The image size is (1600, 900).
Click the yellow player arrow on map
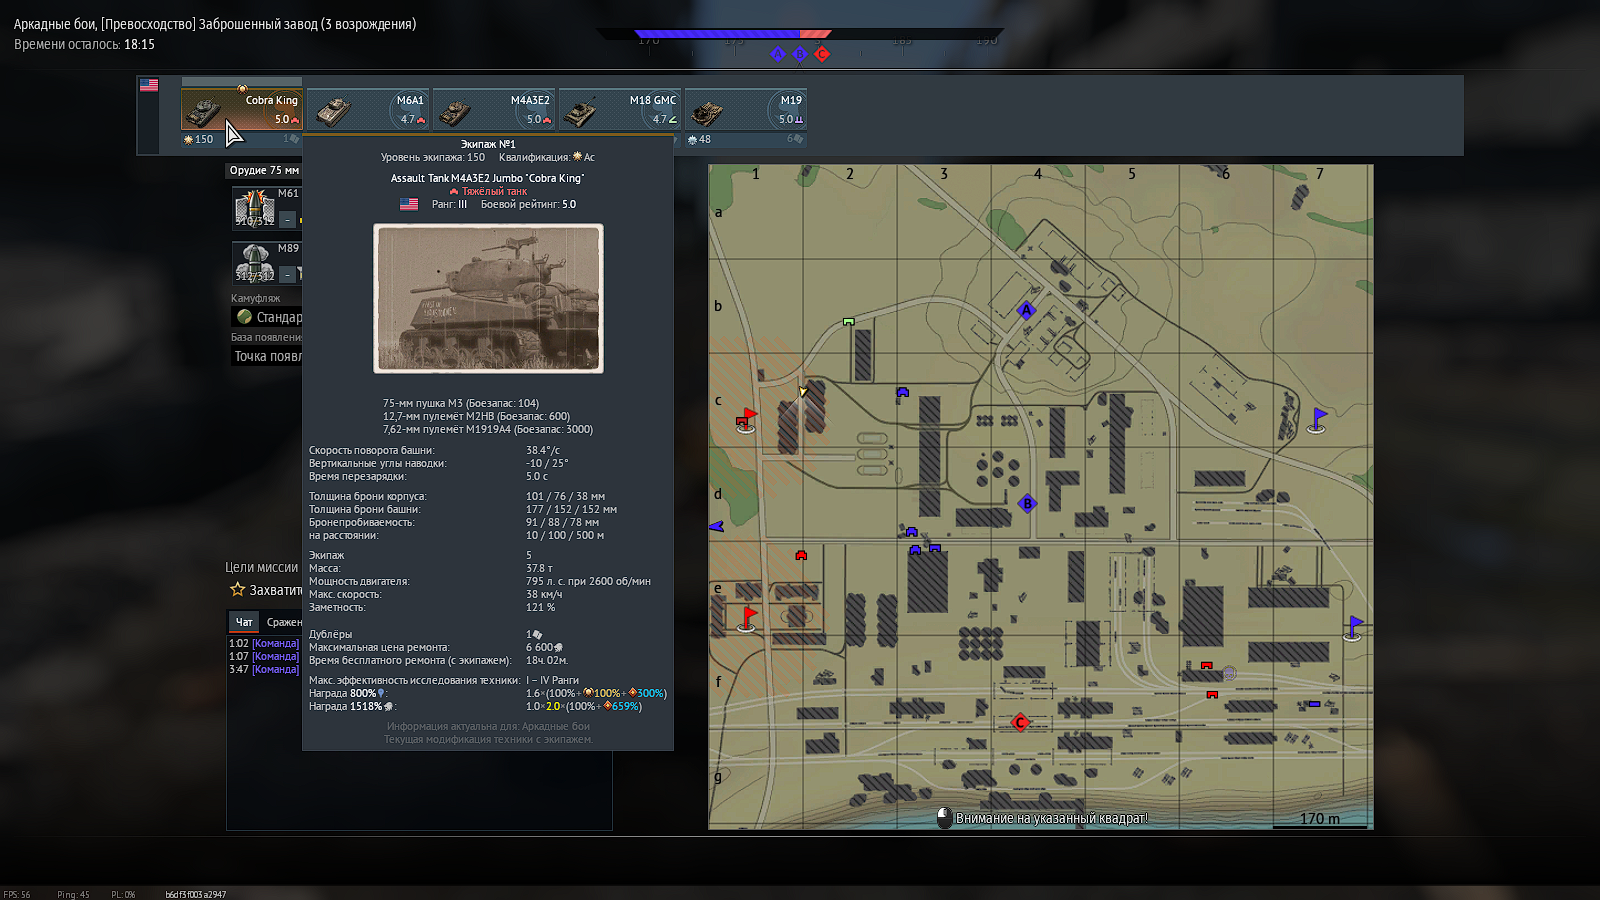tap(802, 391)
